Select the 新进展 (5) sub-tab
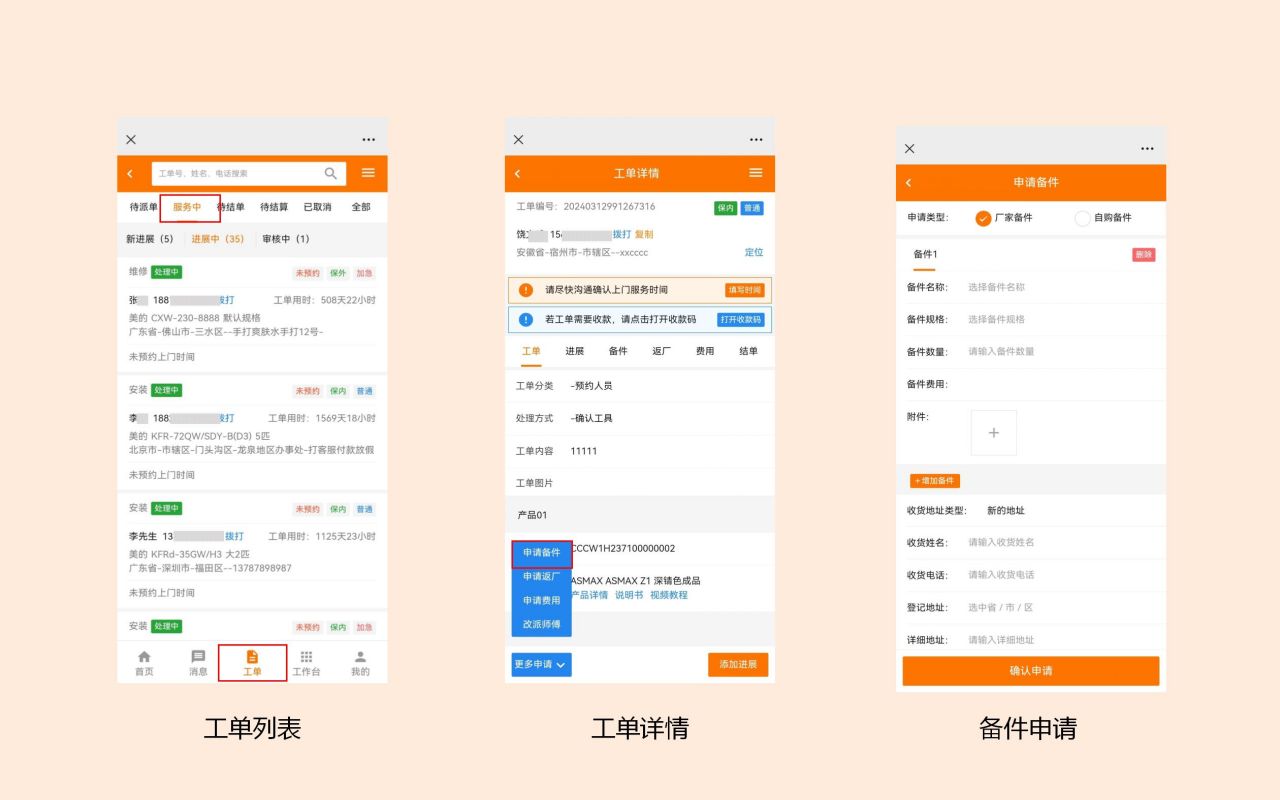 click(x=150, y=239)
